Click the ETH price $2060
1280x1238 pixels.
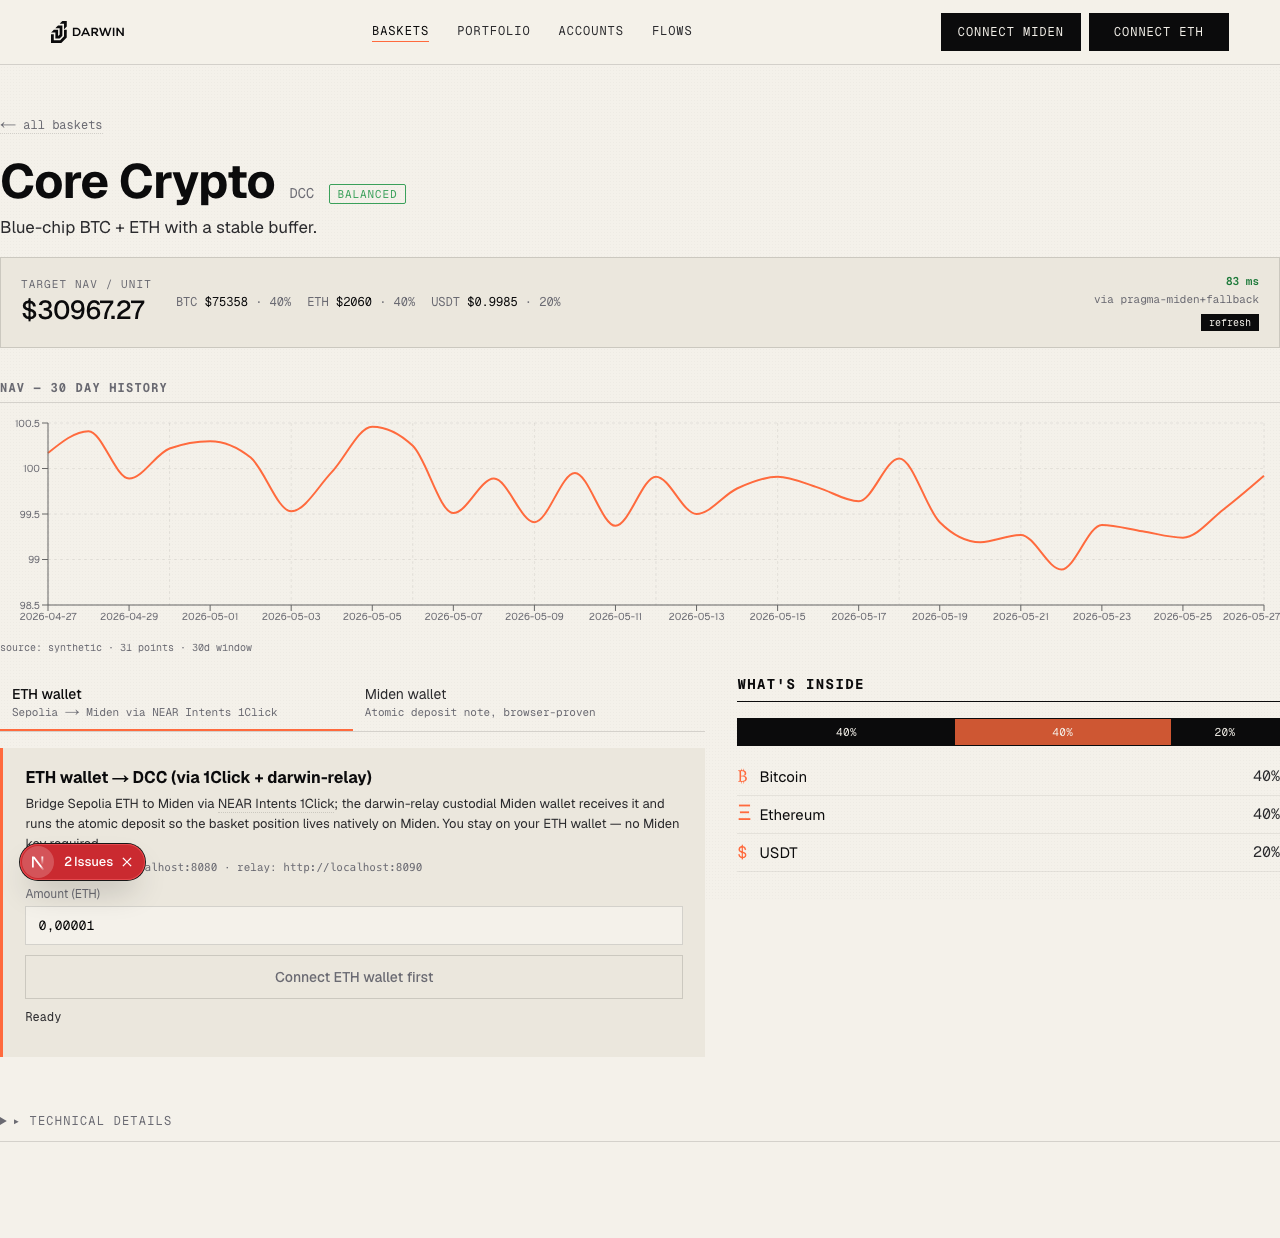354,302
